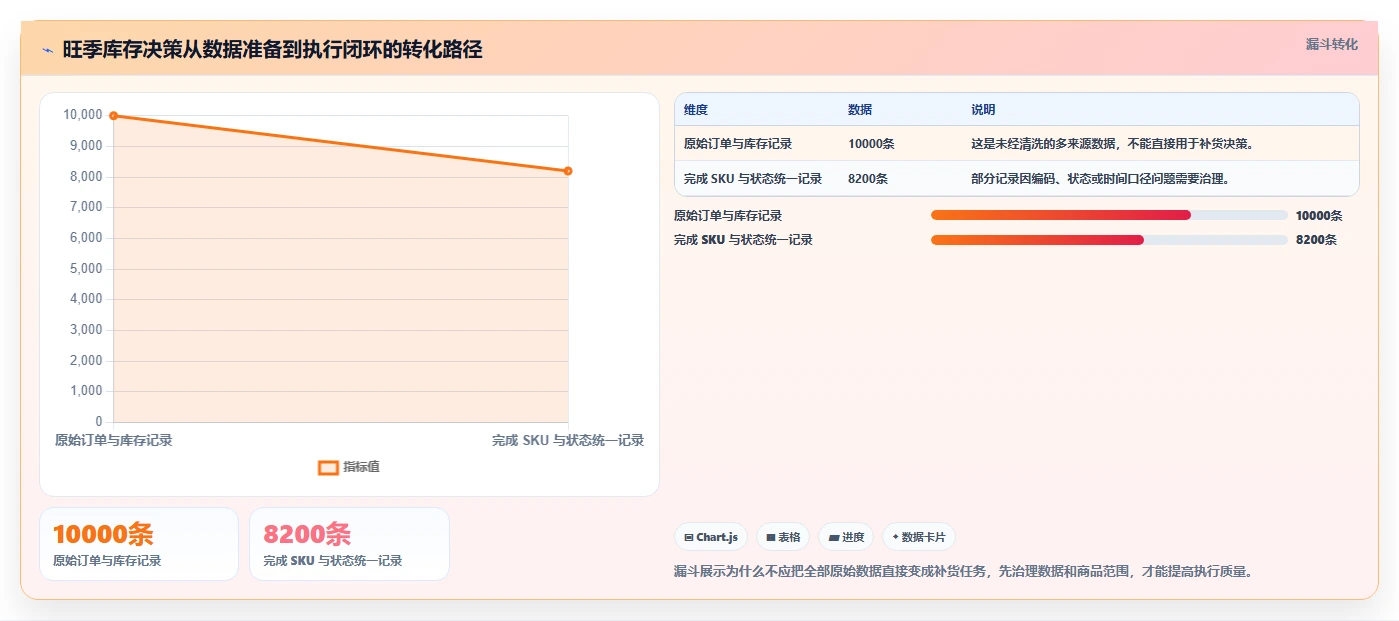Select the 表格 tag
Screen dimensions: 1399x621
[783, 537]
